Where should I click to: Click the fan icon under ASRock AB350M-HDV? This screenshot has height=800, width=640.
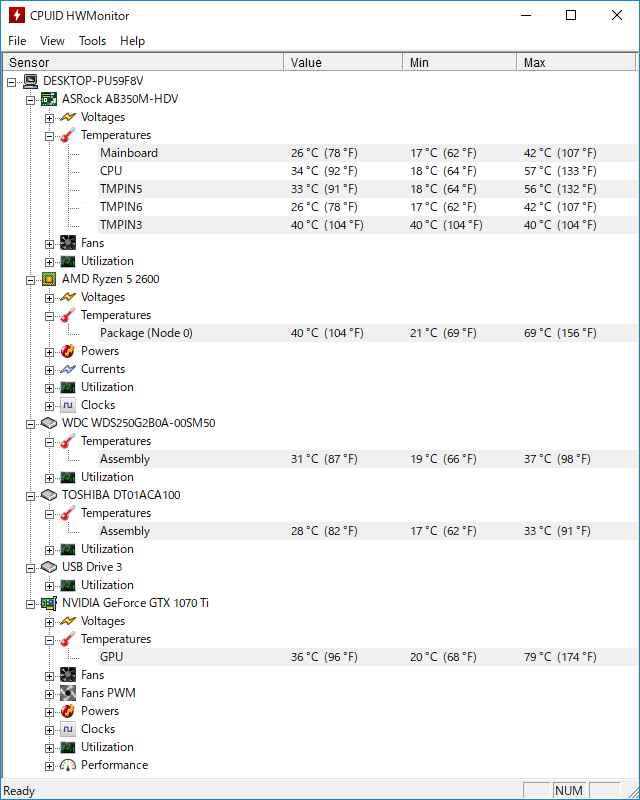click(68, 243)
